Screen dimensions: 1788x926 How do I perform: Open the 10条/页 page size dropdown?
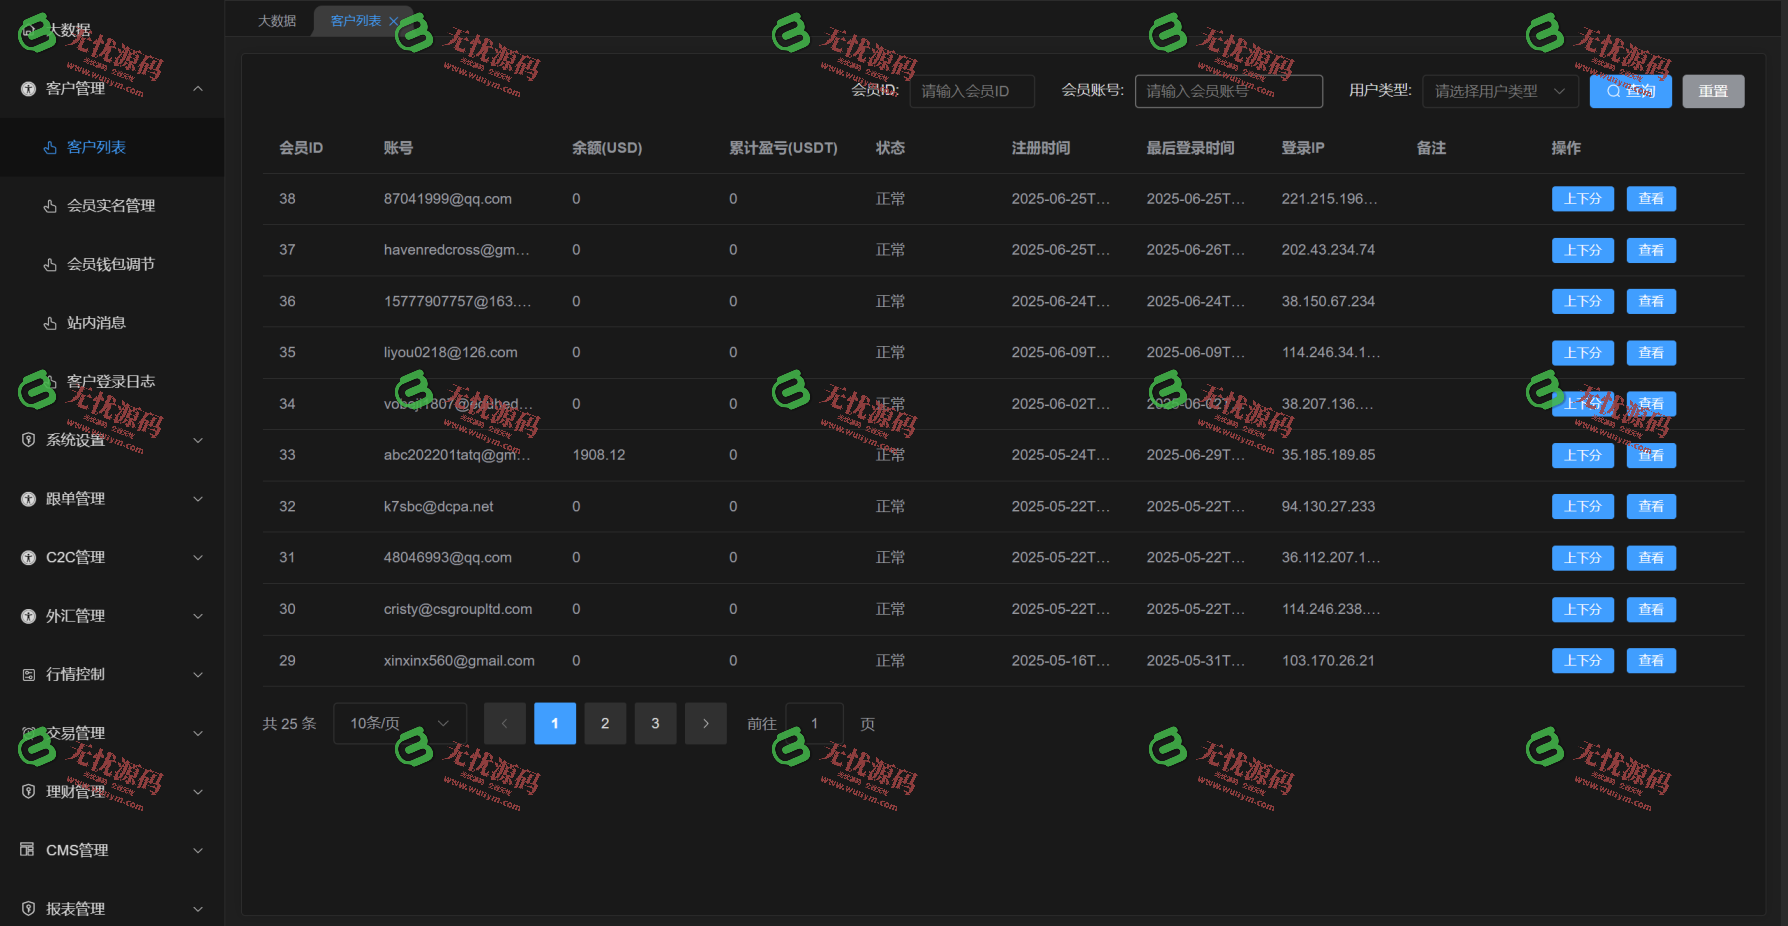point(399,723)
